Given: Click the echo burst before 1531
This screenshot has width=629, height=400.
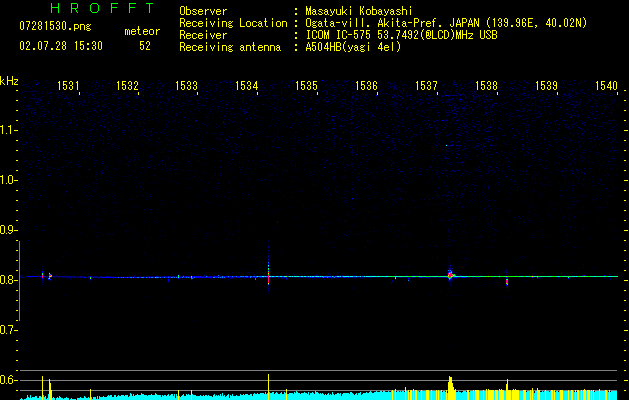Looking at the screenshot, I should coord(50,276).
